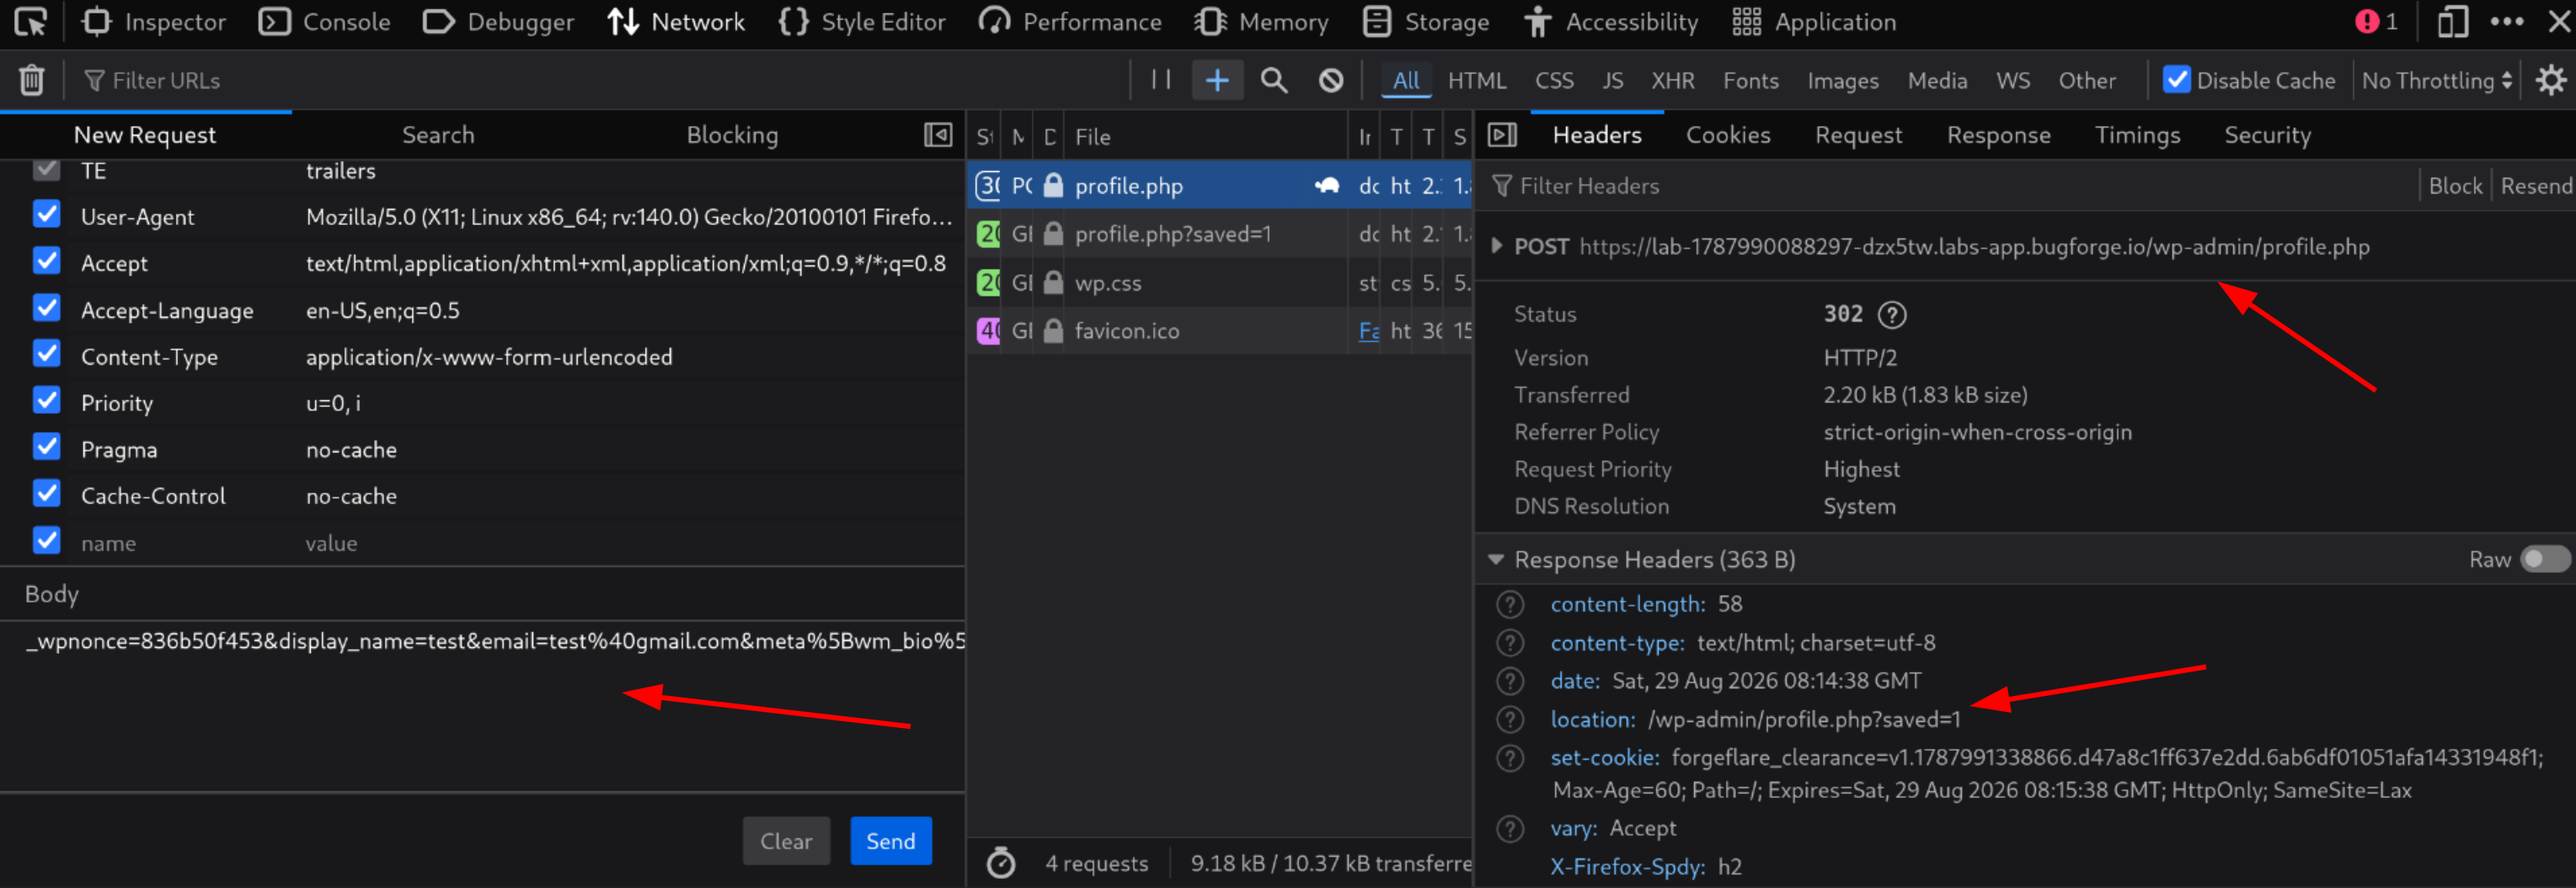Open the Storage panel
Image resolution: width=2576 pixels, height=888 pixels.
(x=1427, y=22)
